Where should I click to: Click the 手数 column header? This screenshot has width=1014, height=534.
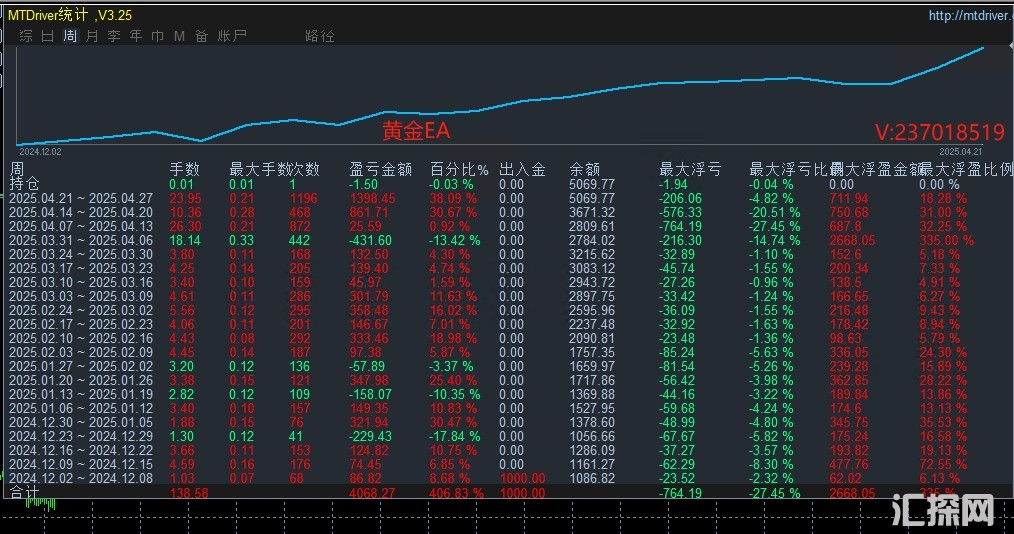pos(184,170)
